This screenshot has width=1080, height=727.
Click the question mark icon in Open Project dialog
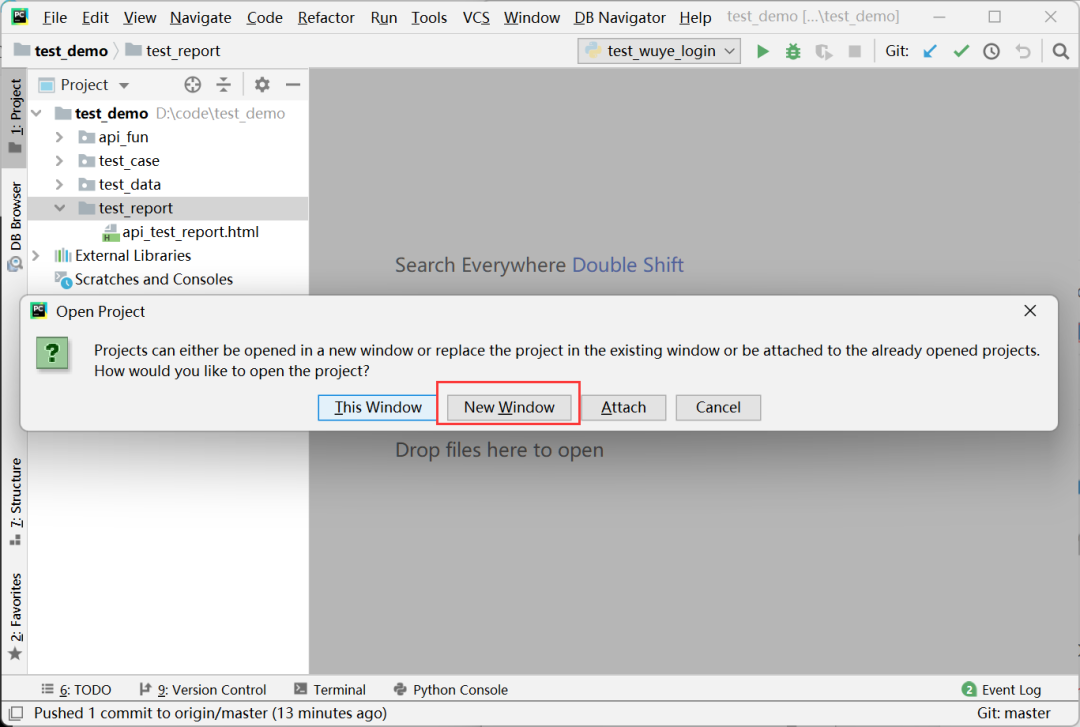click(52, 353)
